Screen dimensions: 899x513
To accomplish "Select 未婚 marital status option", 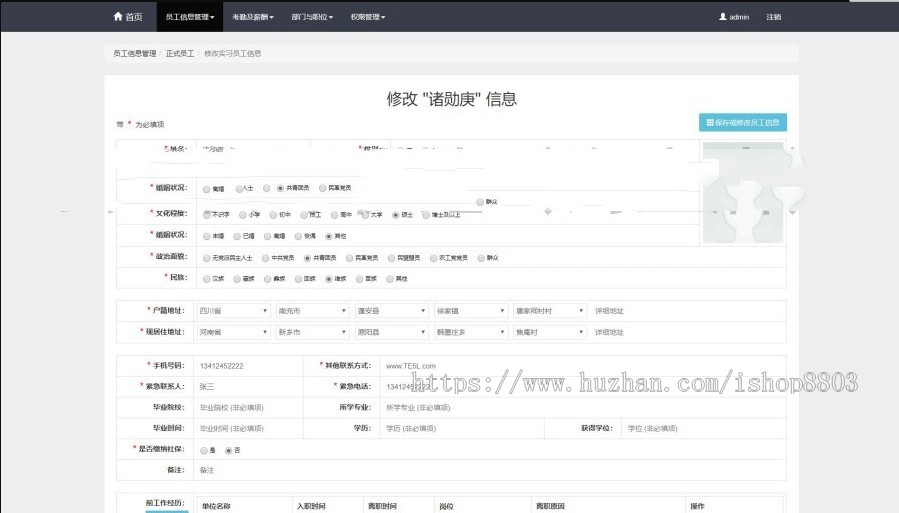I will 206,236.
